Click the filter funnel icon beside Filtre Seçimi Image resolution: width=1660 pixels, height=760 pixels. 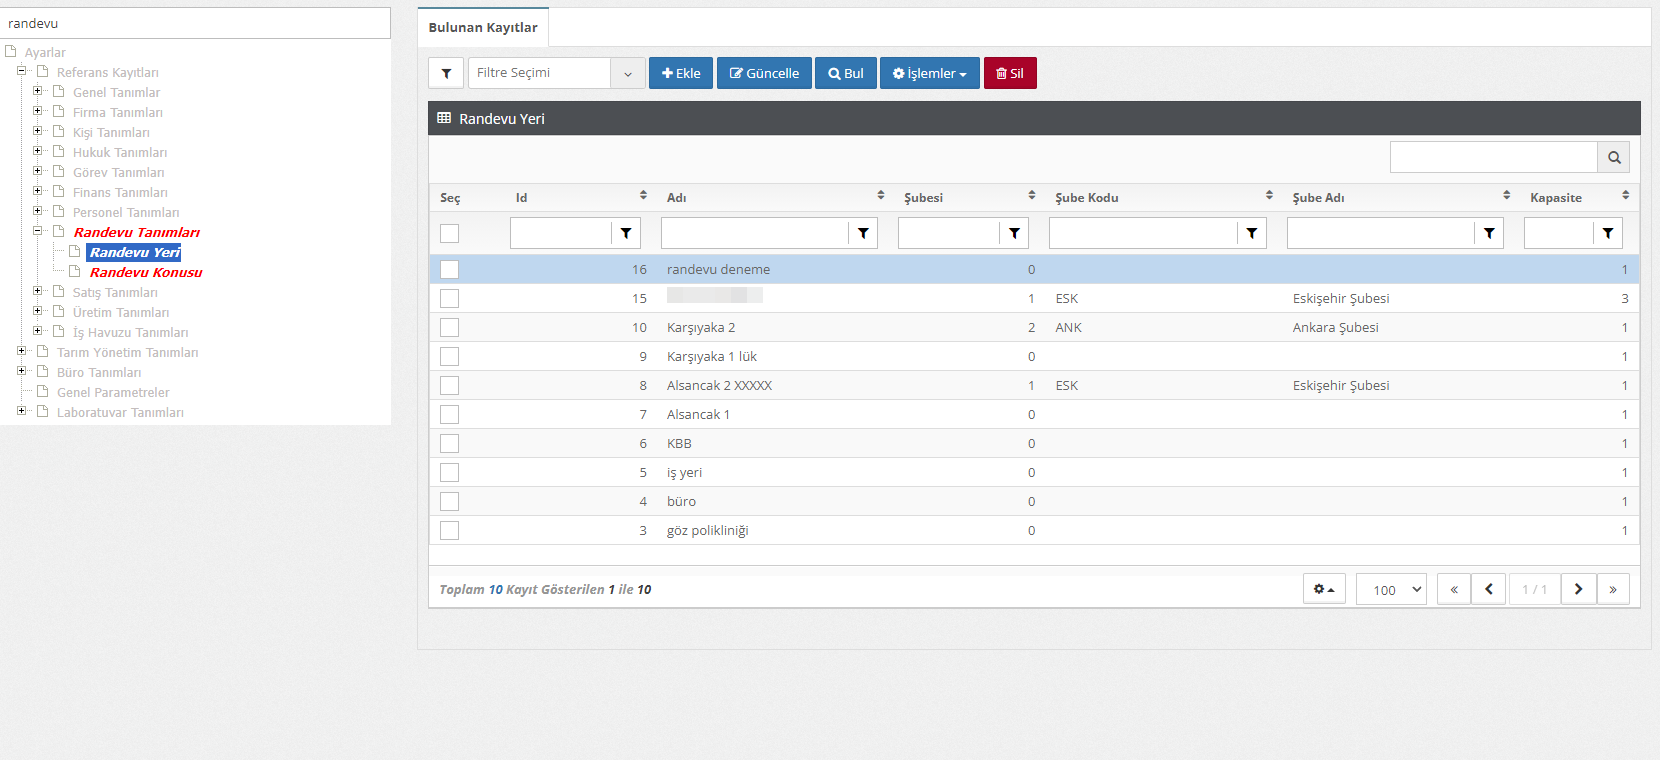446,73
